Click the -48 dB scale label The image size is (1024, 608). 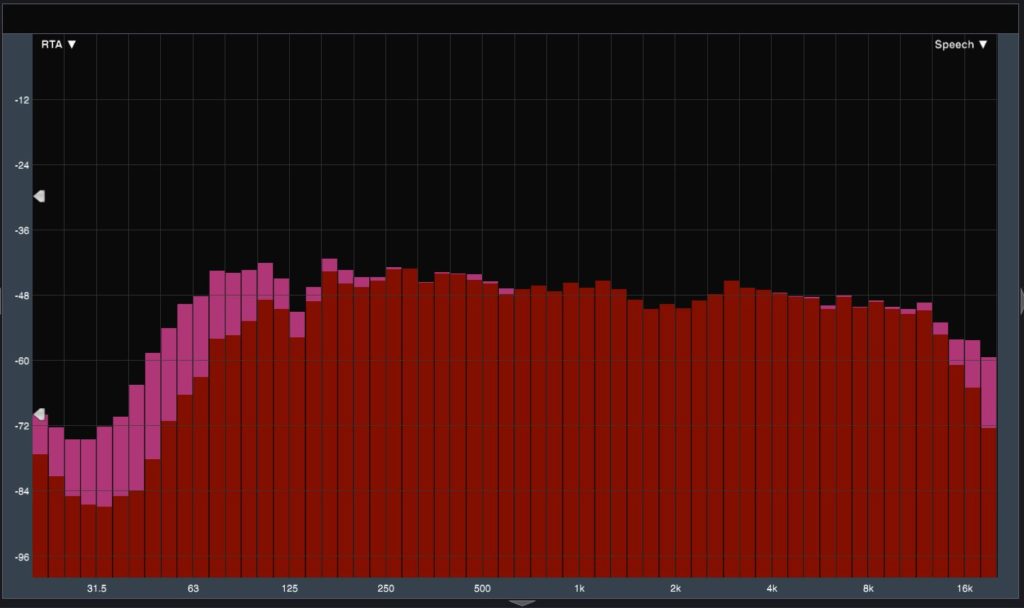pos(22,296)
